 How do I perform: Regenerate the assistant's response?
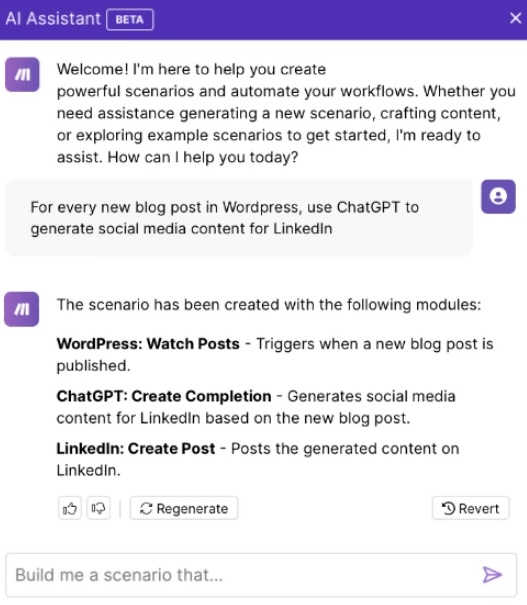[x=184, y=508]
